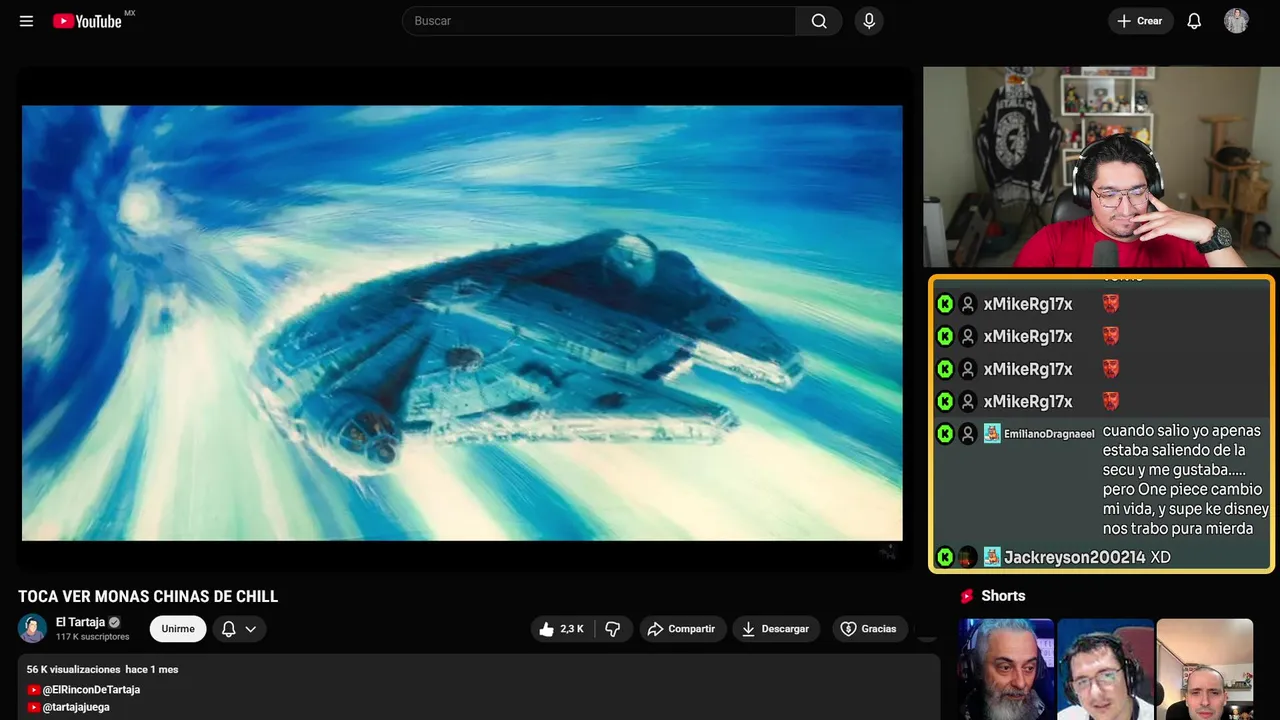Screen dimensions: 1280x720
Task: Go to YouTube home via the logo
Action: tap(88, 21)
